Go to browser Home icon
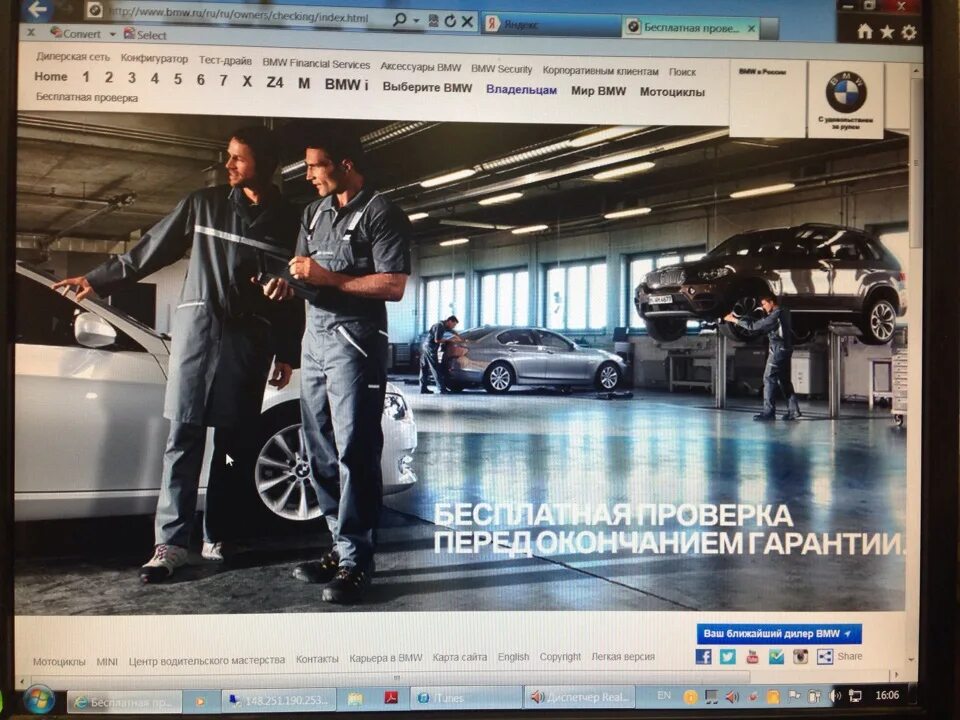The height and width of the screenshot is (720, 960). (864, 31)
